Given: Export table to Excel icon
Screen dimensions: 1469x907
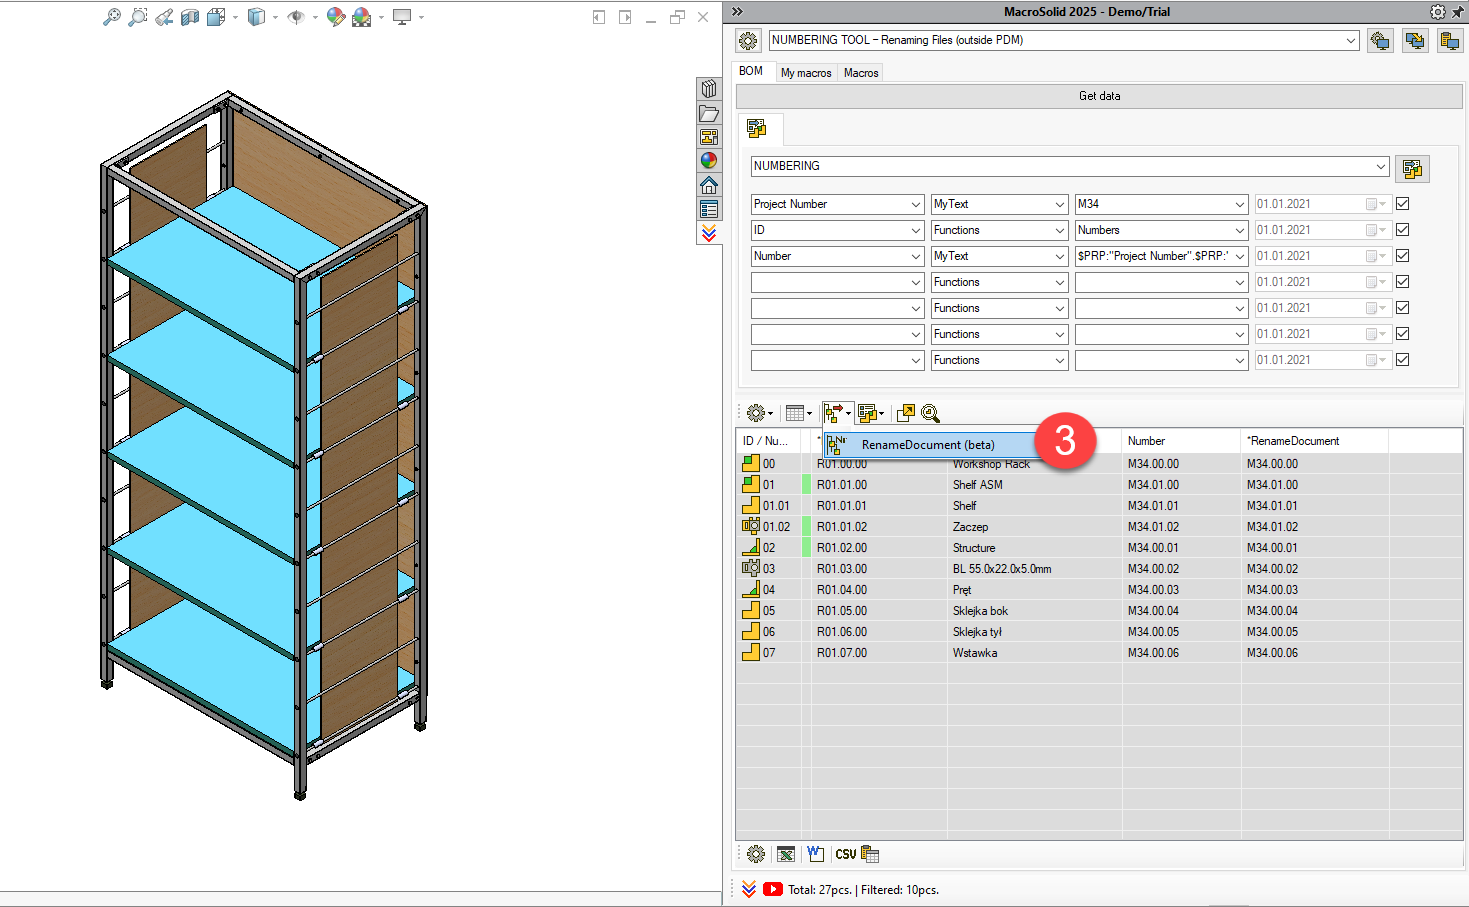Looking at the screenshot, I should coord(786,854).
